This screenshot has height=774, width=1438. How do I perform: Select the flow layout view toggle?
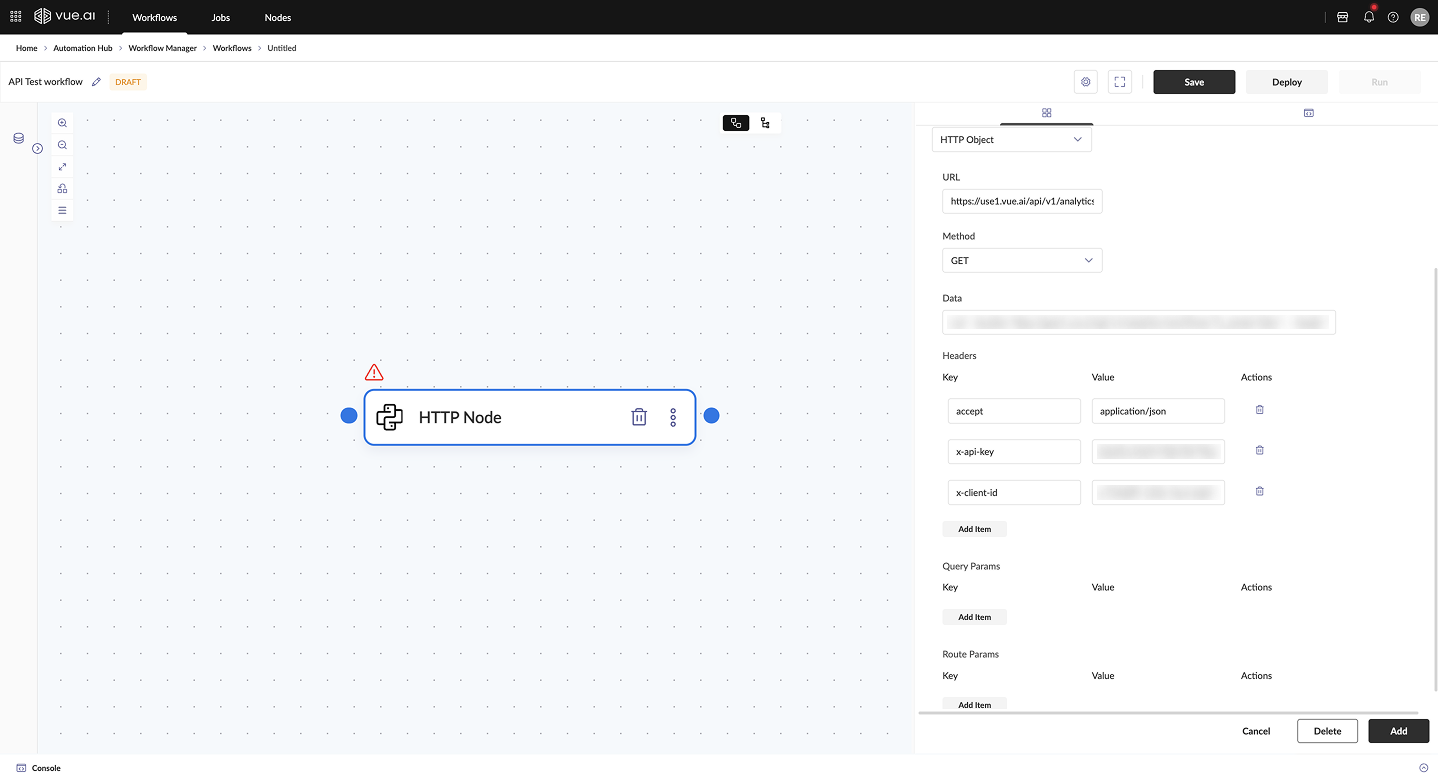tap(736, 123)
